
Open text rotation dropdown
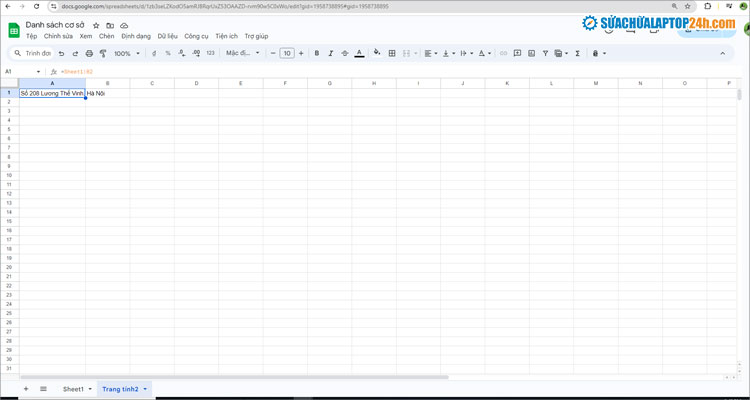(x=485, y=54)
